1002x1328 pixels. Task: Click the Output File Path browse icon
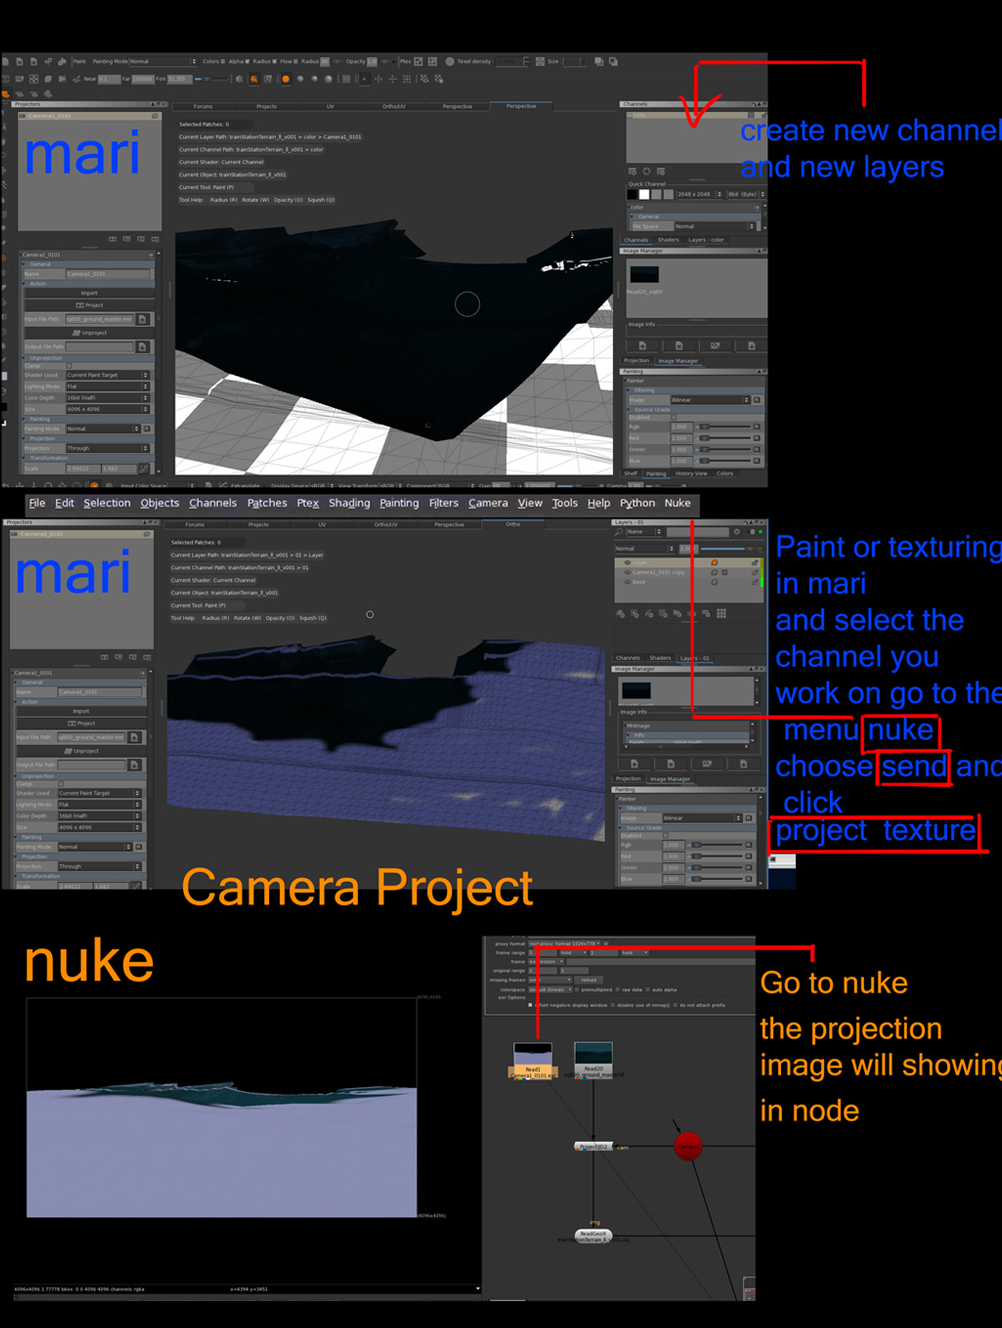pyautogui.click(x=134, y=765)
